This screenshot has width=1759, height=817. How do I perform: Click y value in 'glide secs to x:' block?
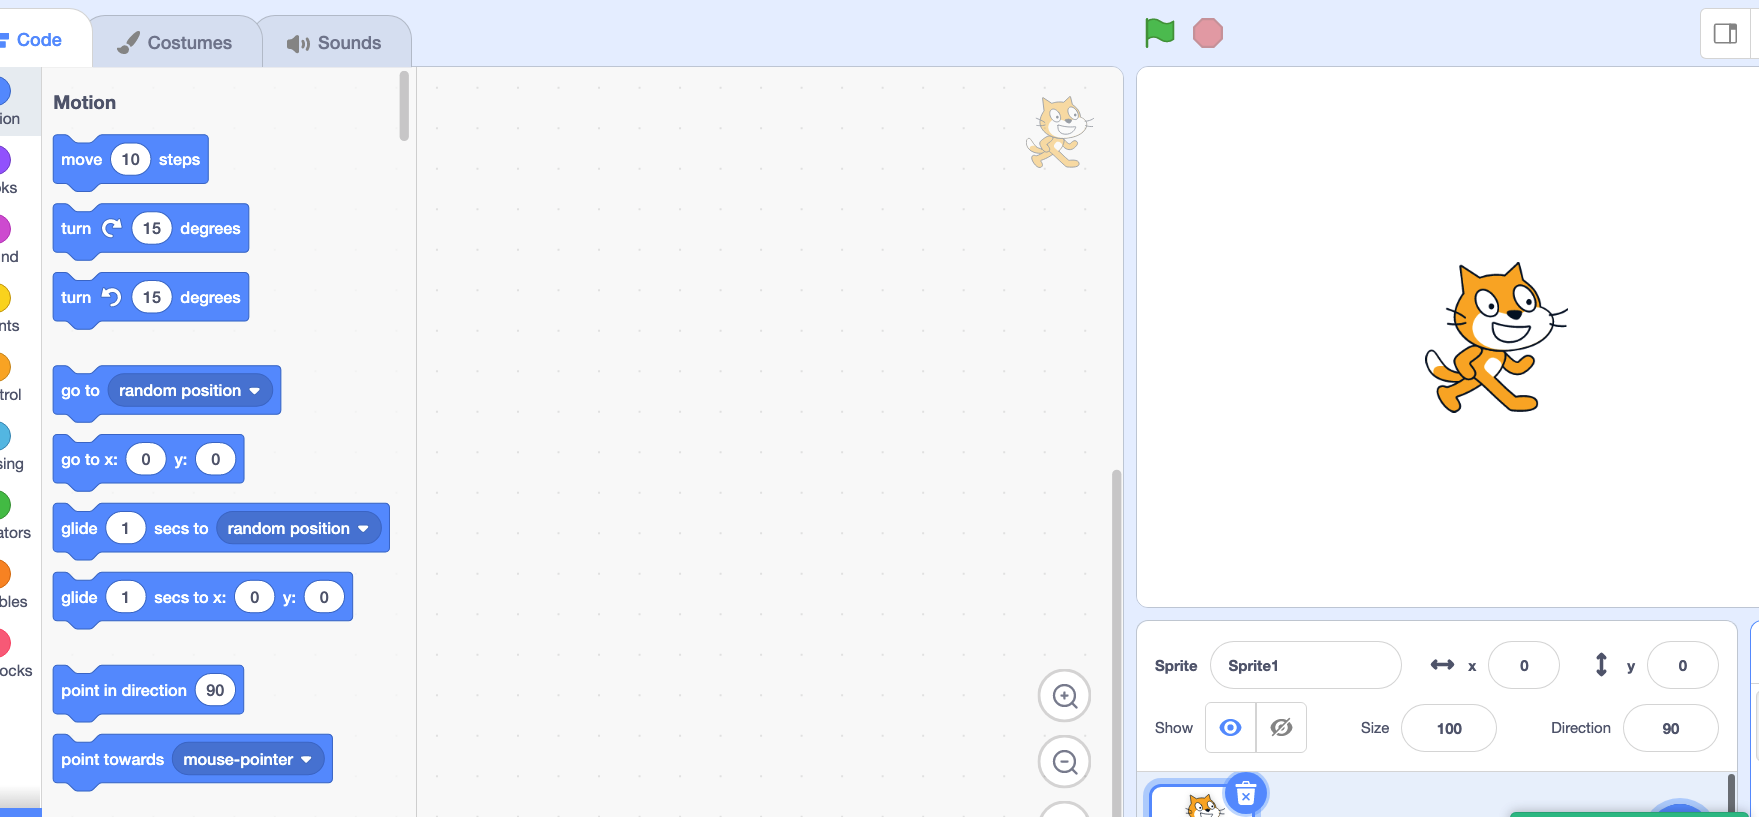(x=324, y=597)
